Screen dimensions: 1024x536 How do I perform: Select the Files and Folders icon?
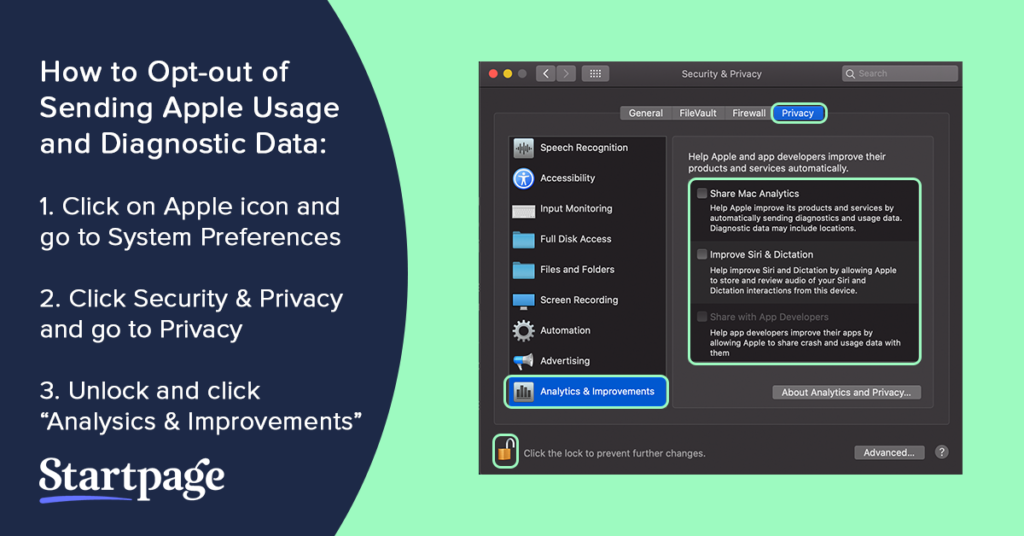[x=524, y=270]
